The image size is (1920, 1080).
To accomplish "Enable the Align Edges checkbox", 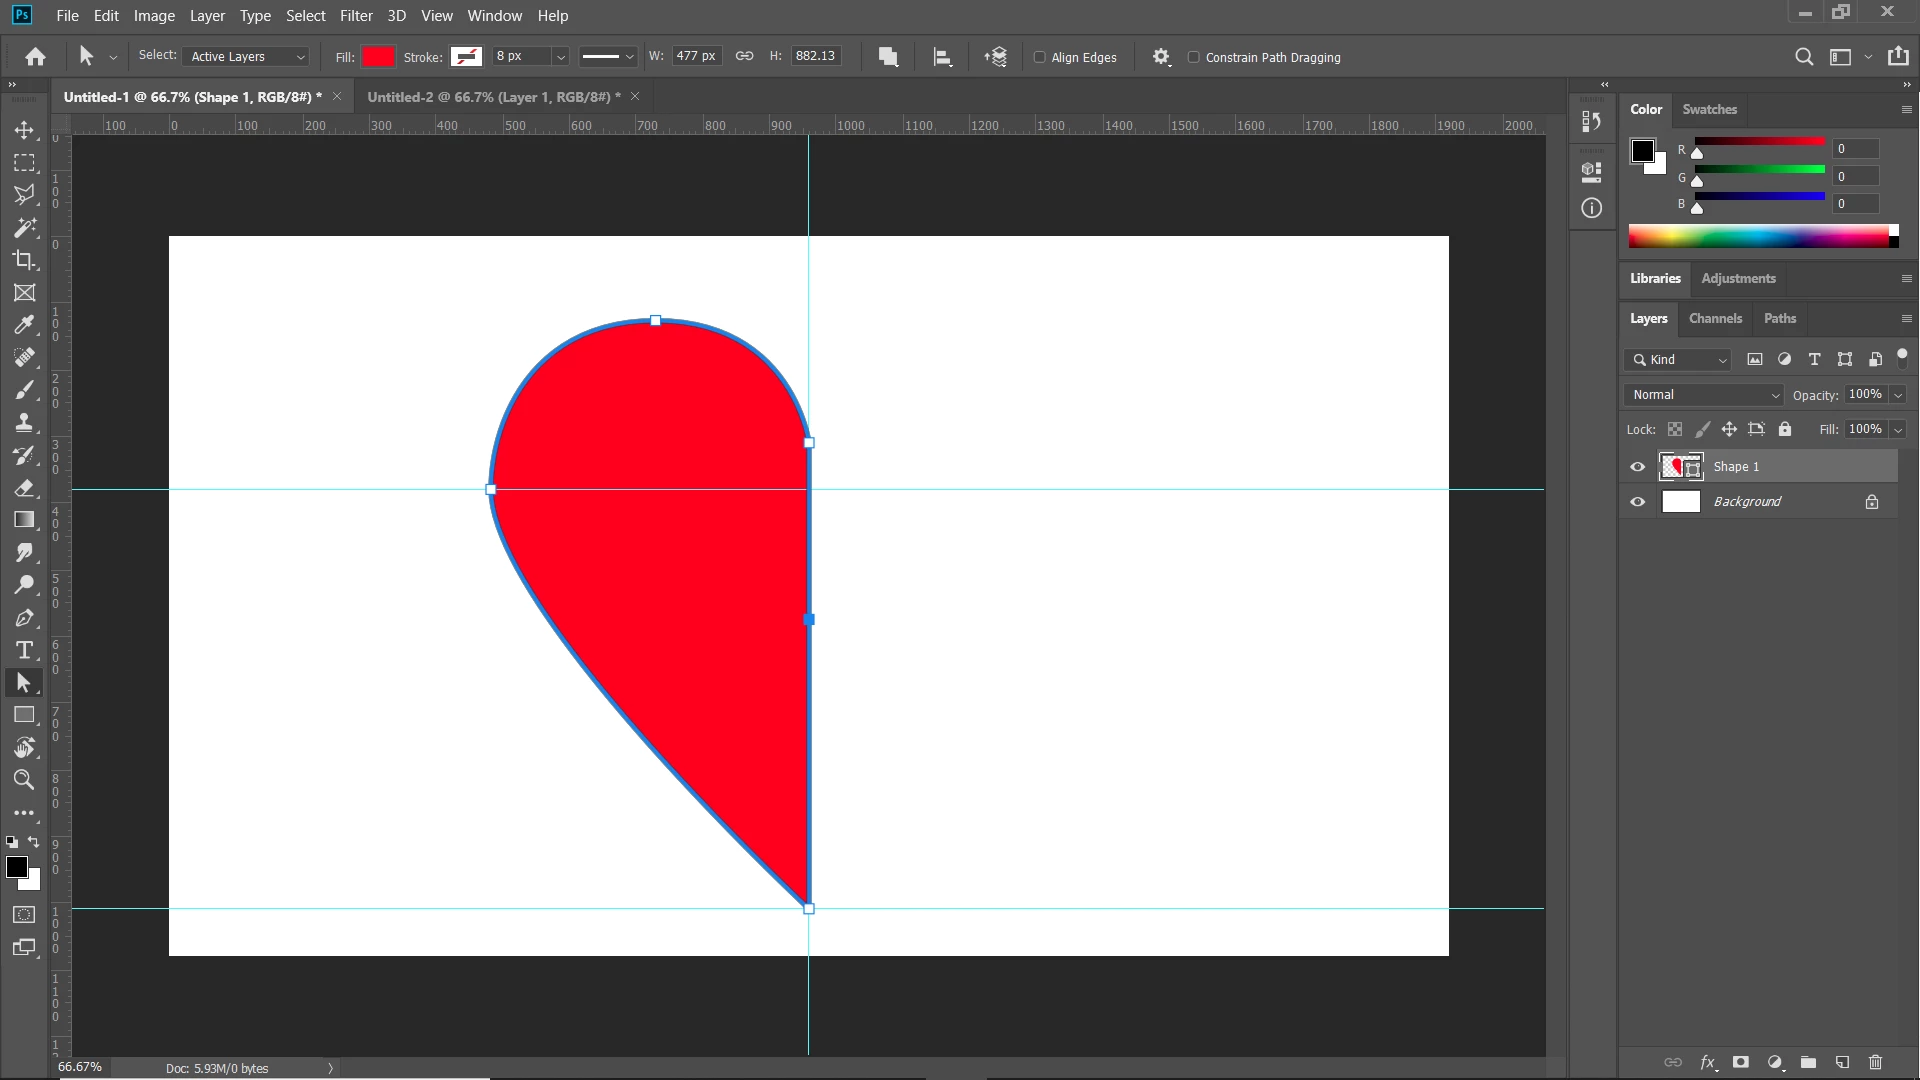I will 1040,57.
